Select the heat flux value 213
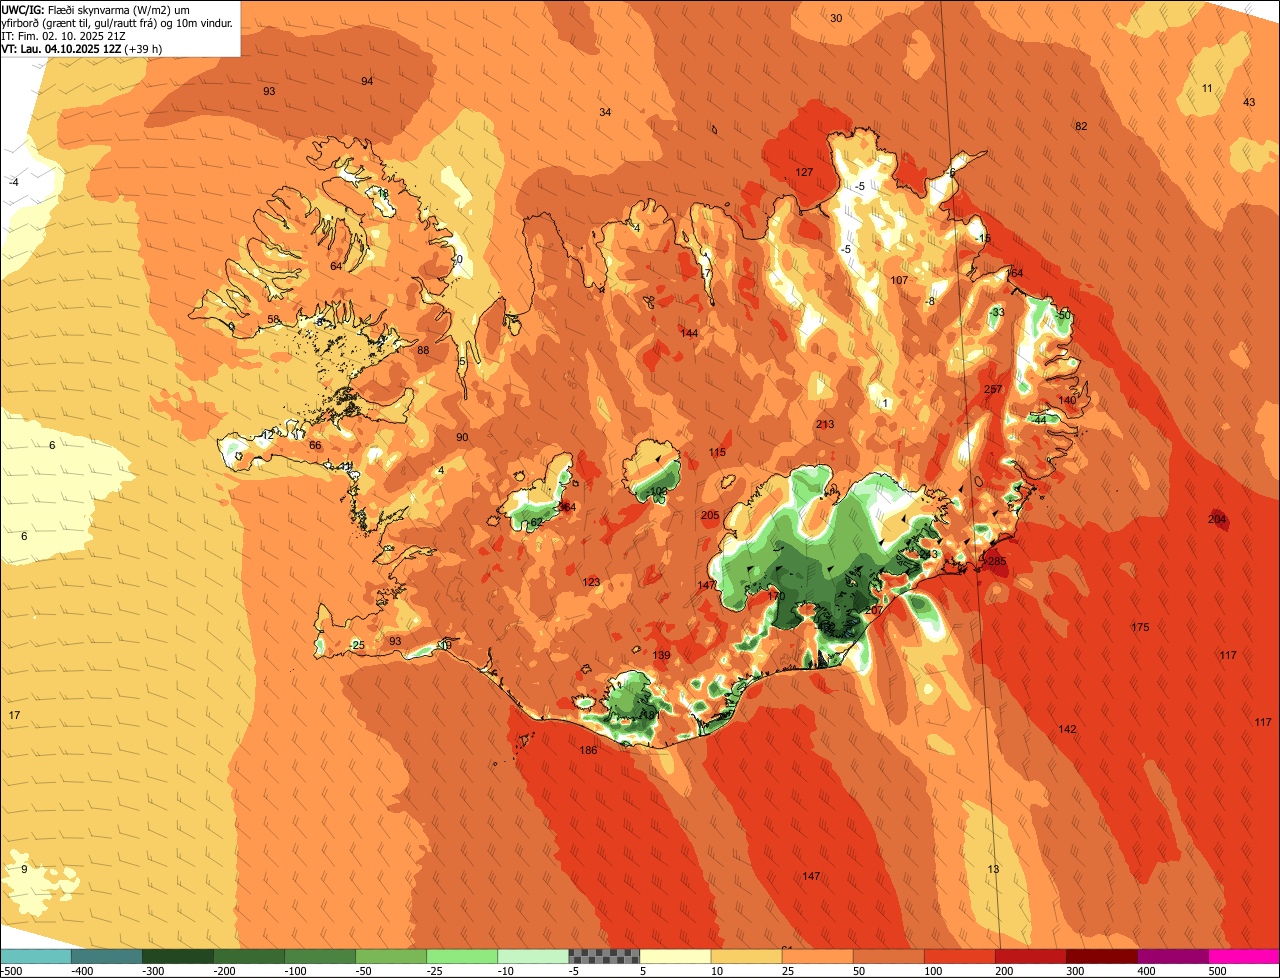The height and width of the screenshot is (978, 1280). (825, 424)
